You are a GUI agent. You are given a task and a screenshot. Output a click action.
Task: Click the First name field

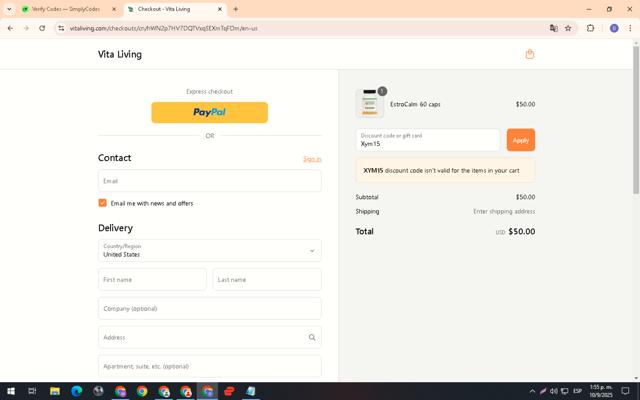pyautogui.click(x=152, y=280)
